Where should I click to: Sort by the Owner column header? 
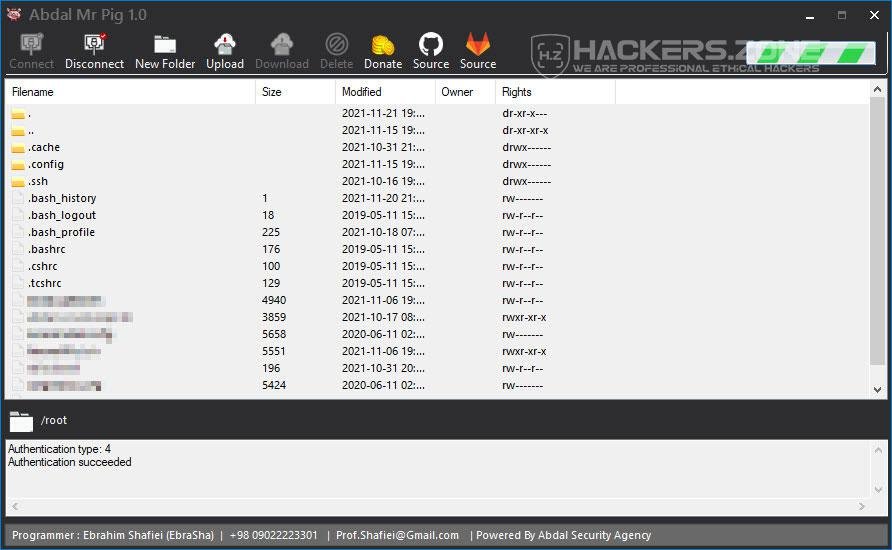pos(465,92)
